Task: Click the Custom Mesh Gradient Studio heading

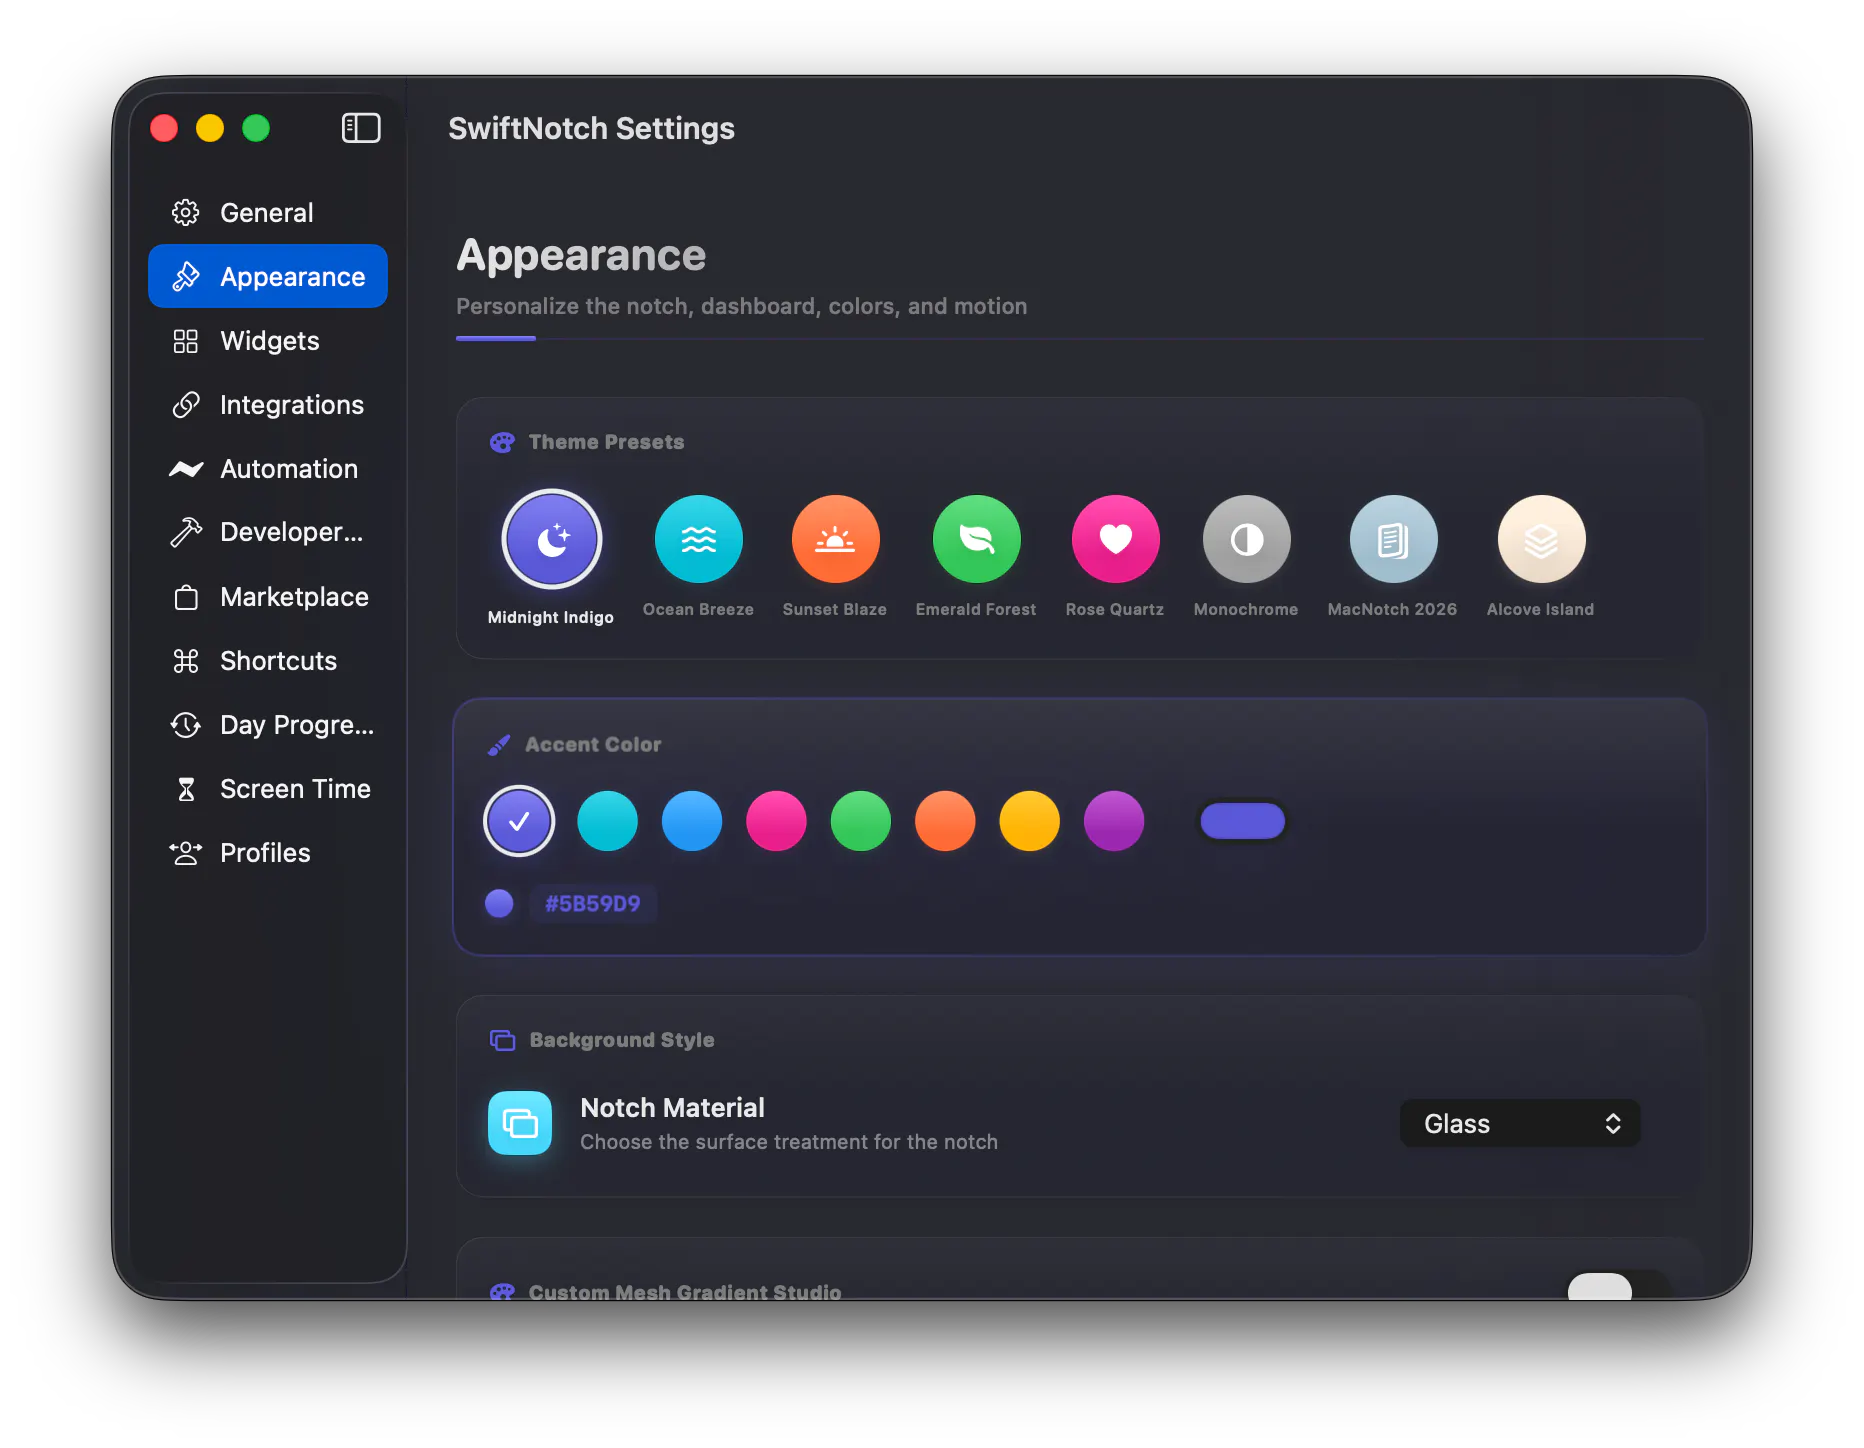Action: (685, 1291)
